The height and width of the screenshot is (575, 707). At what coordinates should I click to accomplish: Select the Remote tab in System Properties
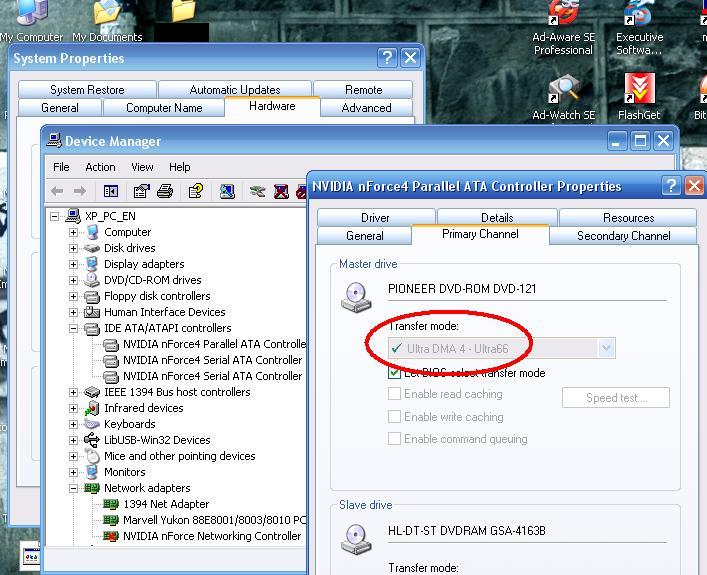point(363,89)
